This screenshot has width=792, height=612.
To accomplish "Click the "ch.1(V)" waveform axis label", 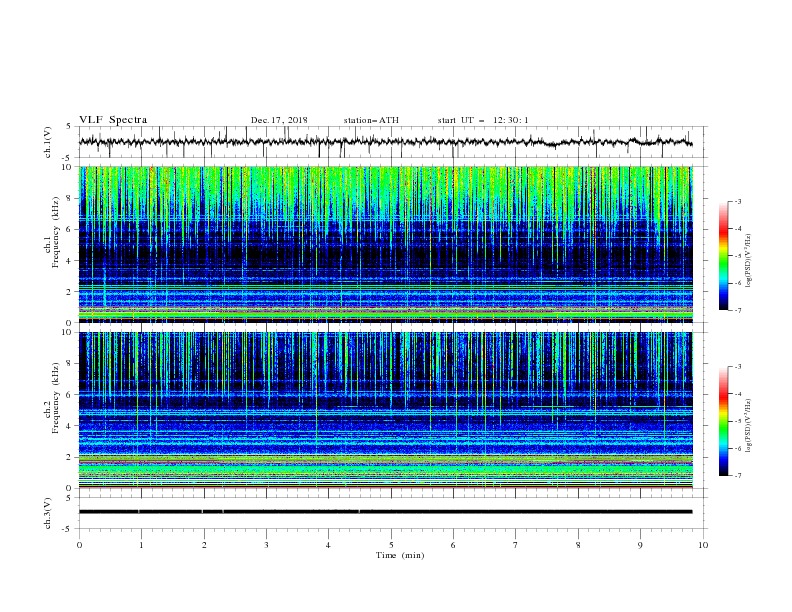I will tap(48, 142).
